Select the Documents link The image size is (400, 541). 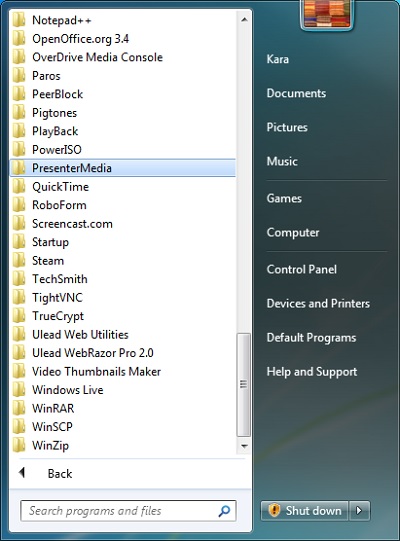(296, 93)
